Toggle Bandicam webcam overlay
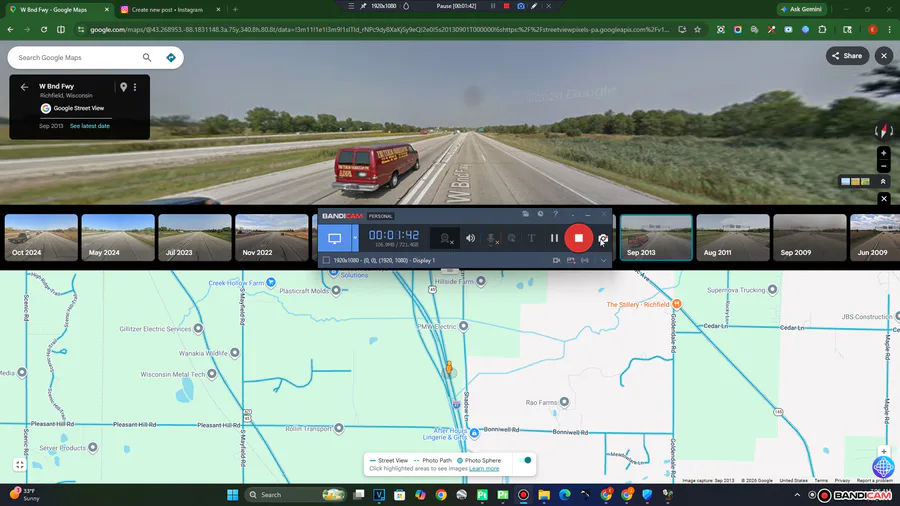Viewport: 900px width, 506px height. click(445, 238)
